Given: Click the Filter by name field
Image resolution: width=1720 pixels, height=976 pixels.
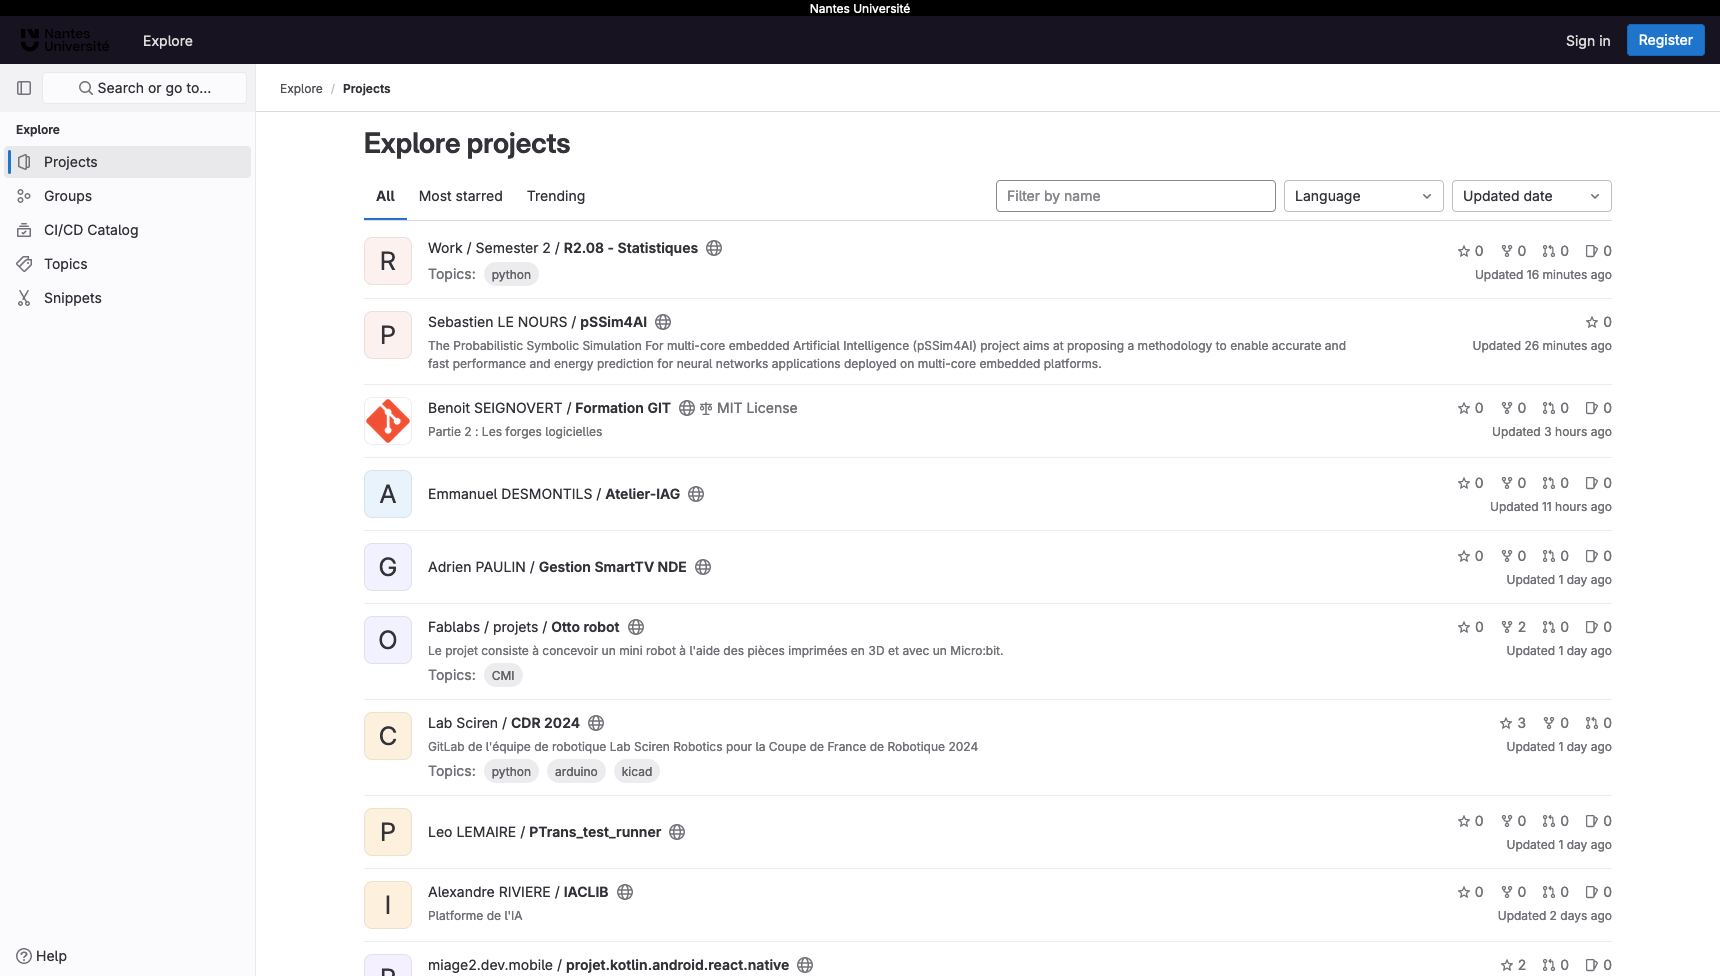Looking at the screenshot, I should pos(1135,196).
